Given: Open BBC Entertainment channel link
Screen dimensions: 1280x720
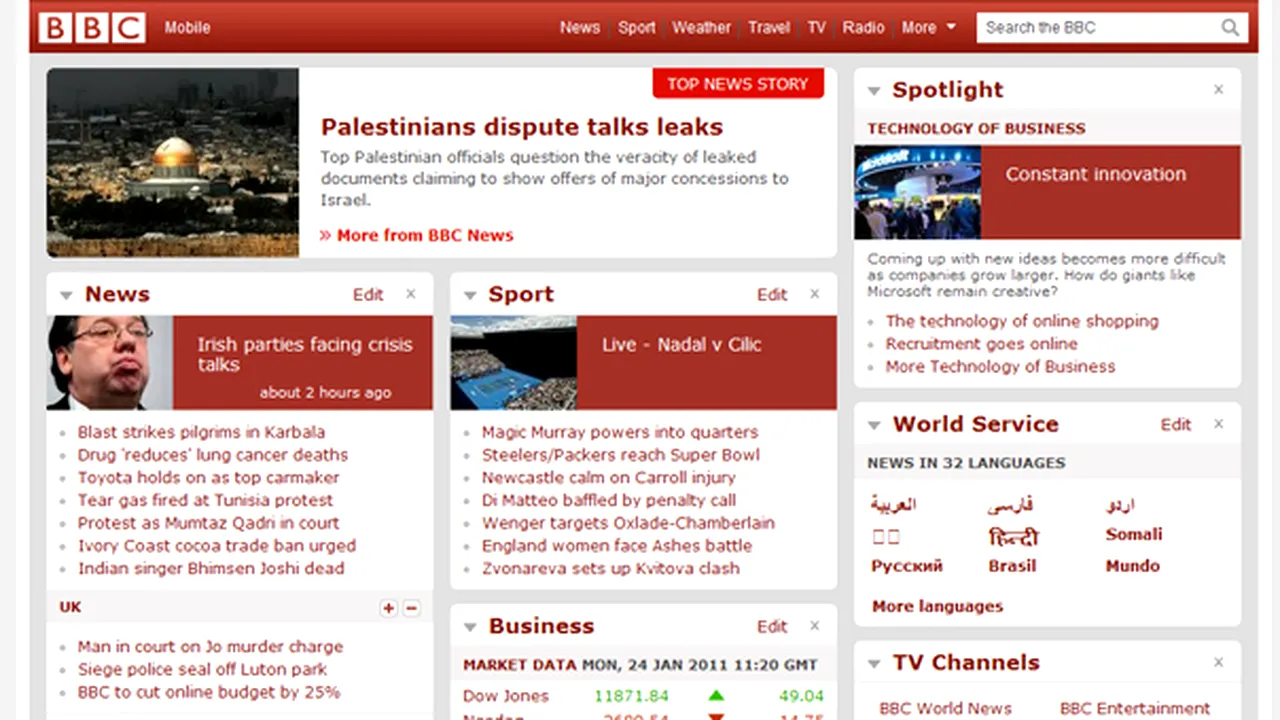Looking at the screenshot, I should coord(1135,708).
